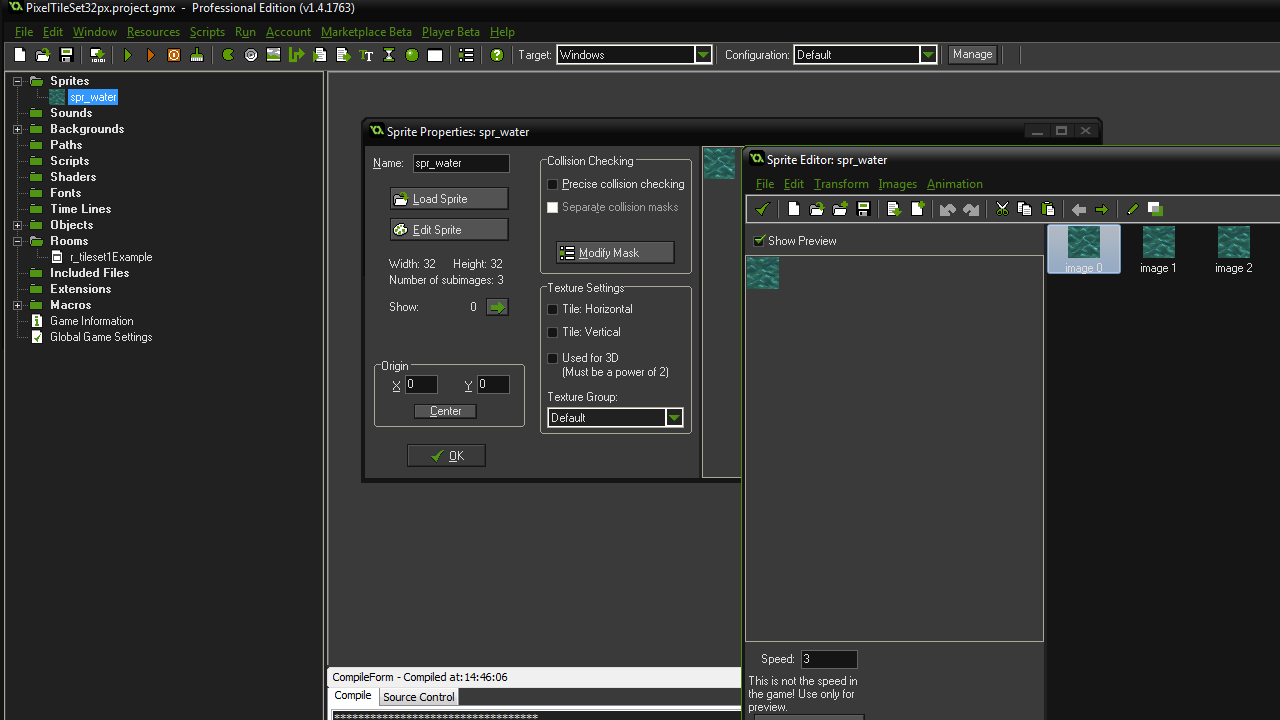1280x720 pixels.
Task: Enable Tile: Horizontal texture setting
Action: pos(552,309)
